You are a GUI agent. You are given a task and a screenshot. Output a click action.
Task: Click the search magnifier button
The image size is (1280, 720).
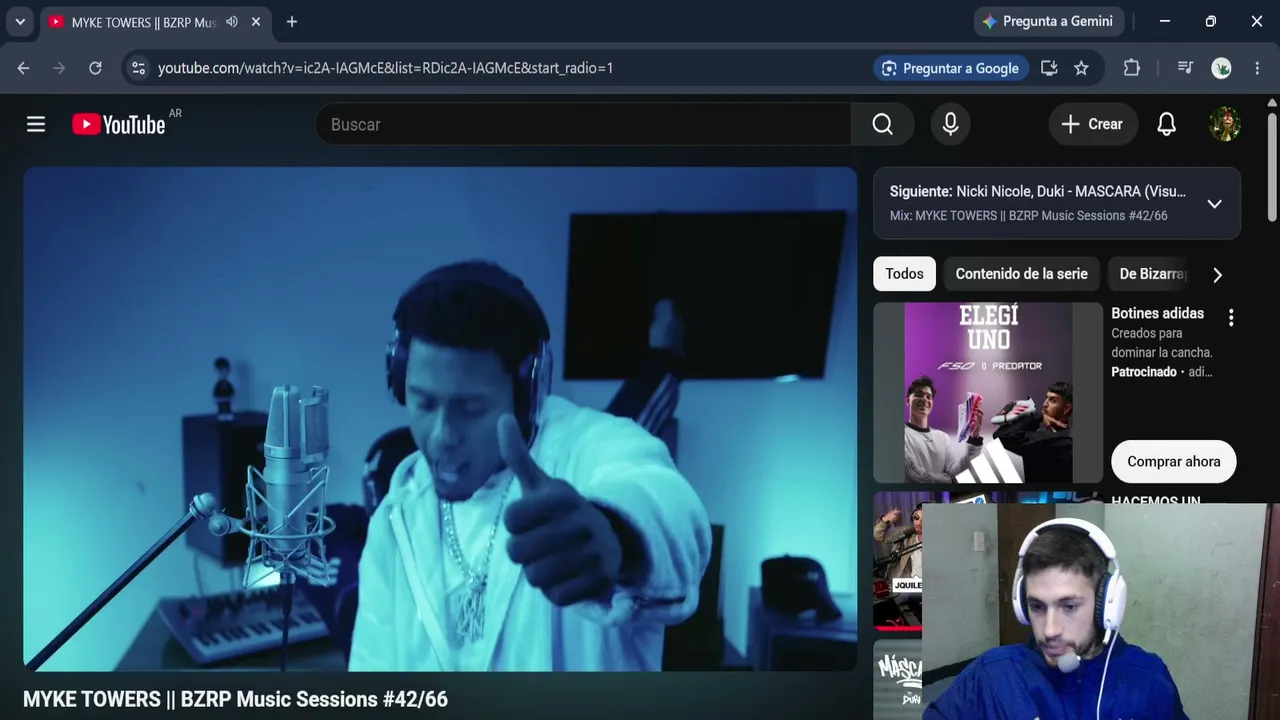click(x=882, y=124)
